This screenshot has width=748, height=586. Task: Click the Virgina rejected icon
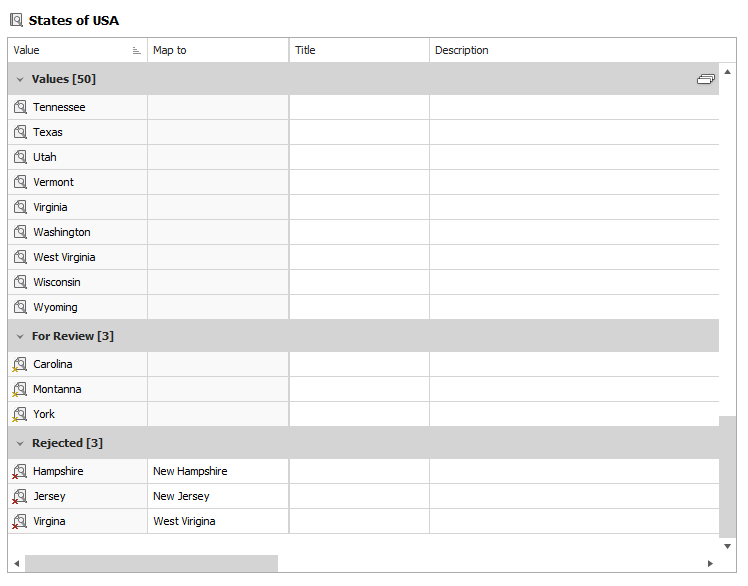20,521
